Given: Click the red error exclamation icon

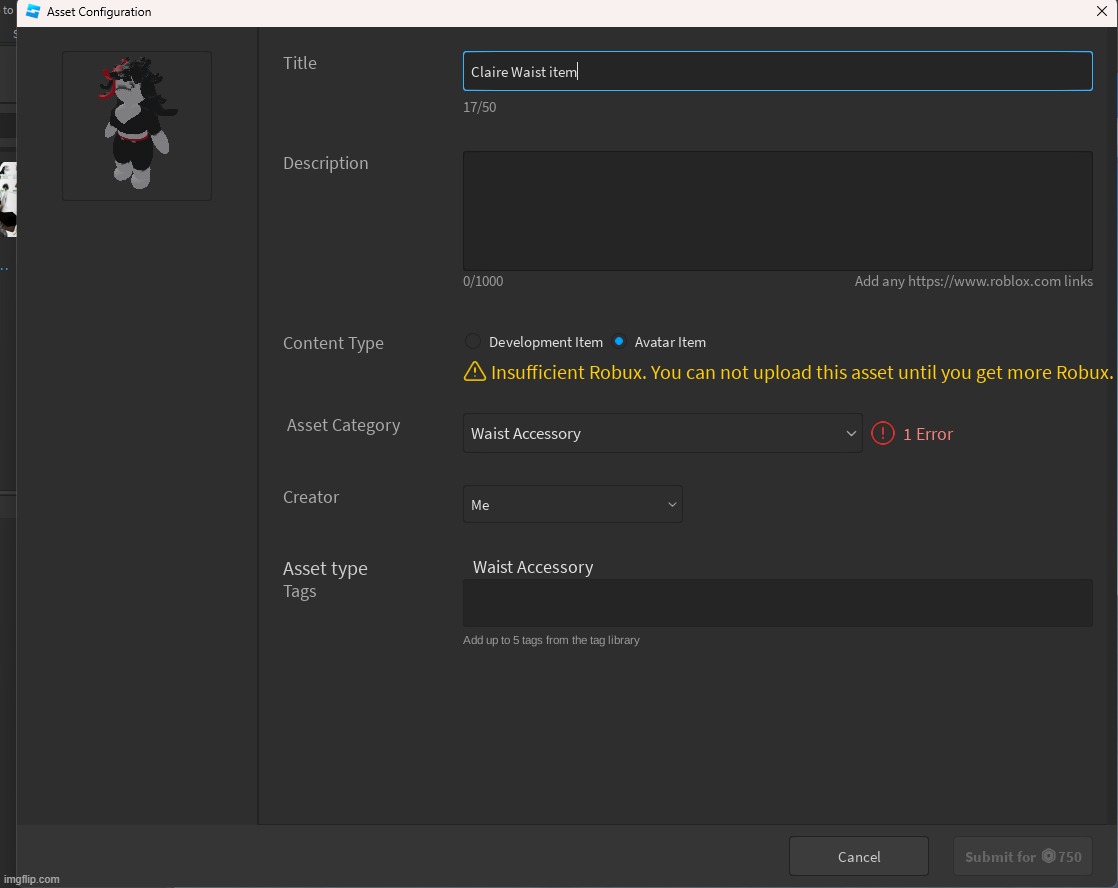Looking at the screenshot, I should pos(883,433).
